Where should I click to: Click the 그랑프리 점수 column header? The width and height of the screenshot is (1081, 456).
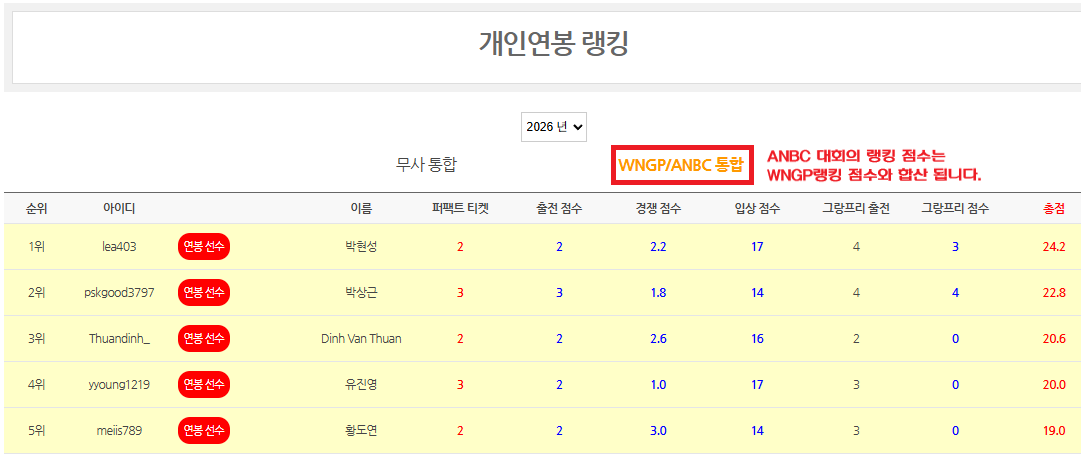click(955, 208)
